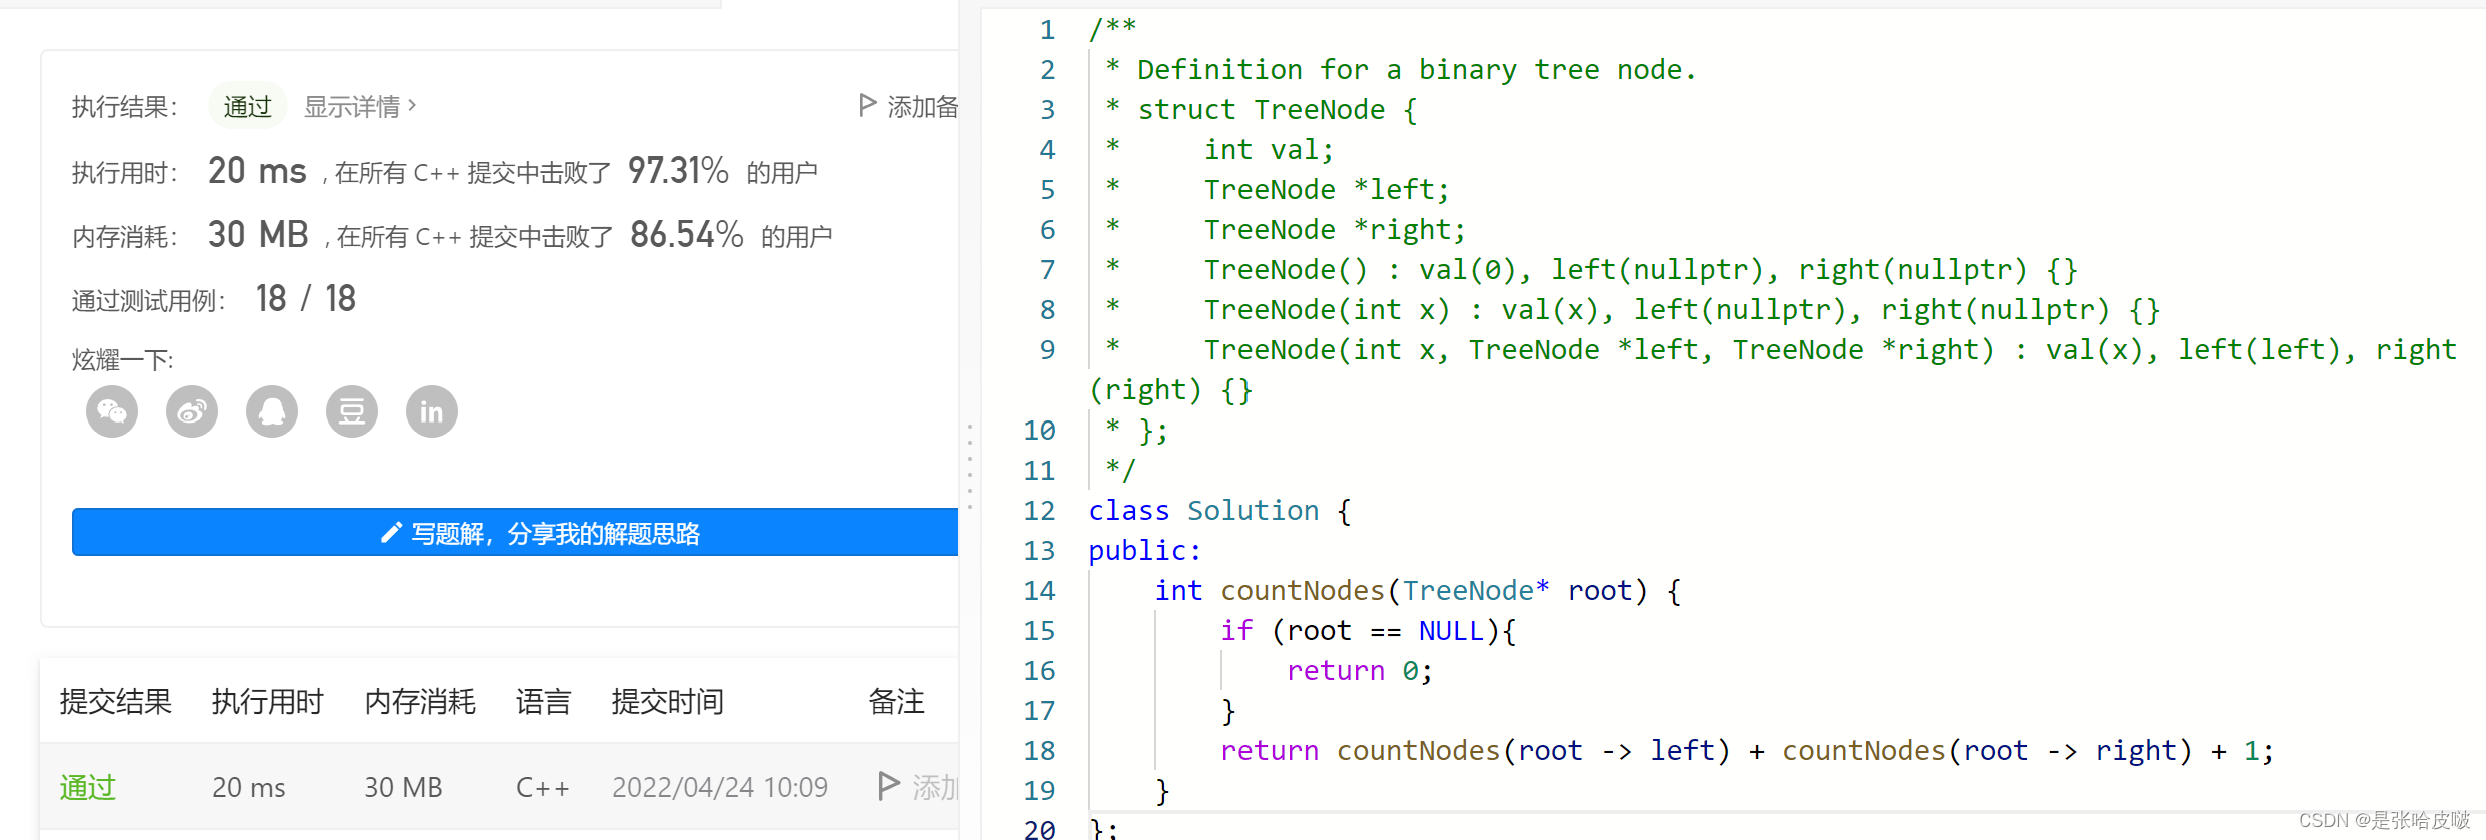This screenshot has width=2486, height=840.
Task: Click the 内存消耗 column header
Action: (420, 701)
